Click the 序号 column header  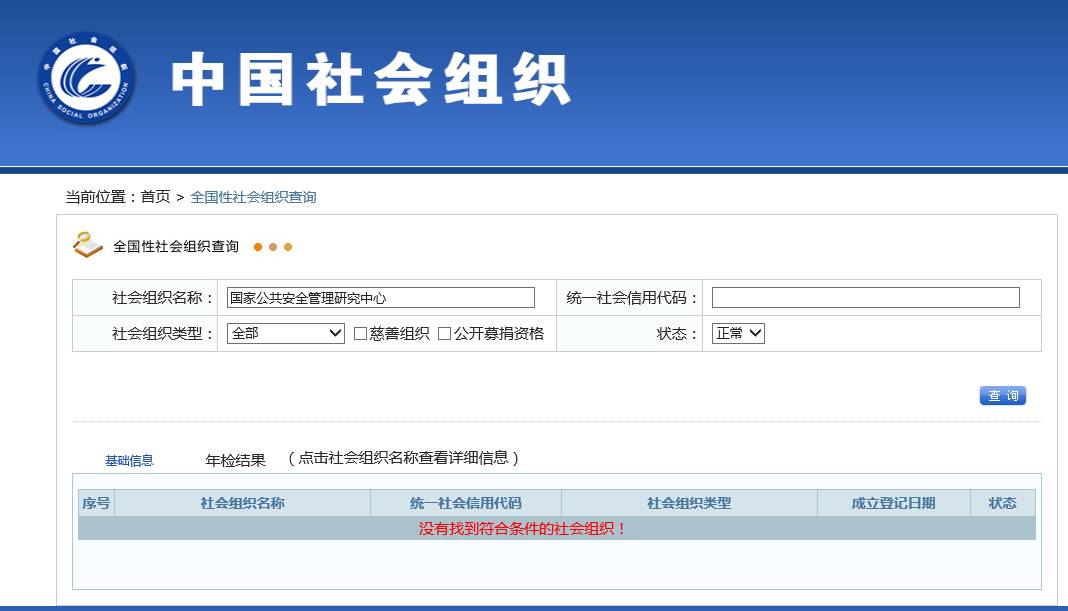pos(96,503)
